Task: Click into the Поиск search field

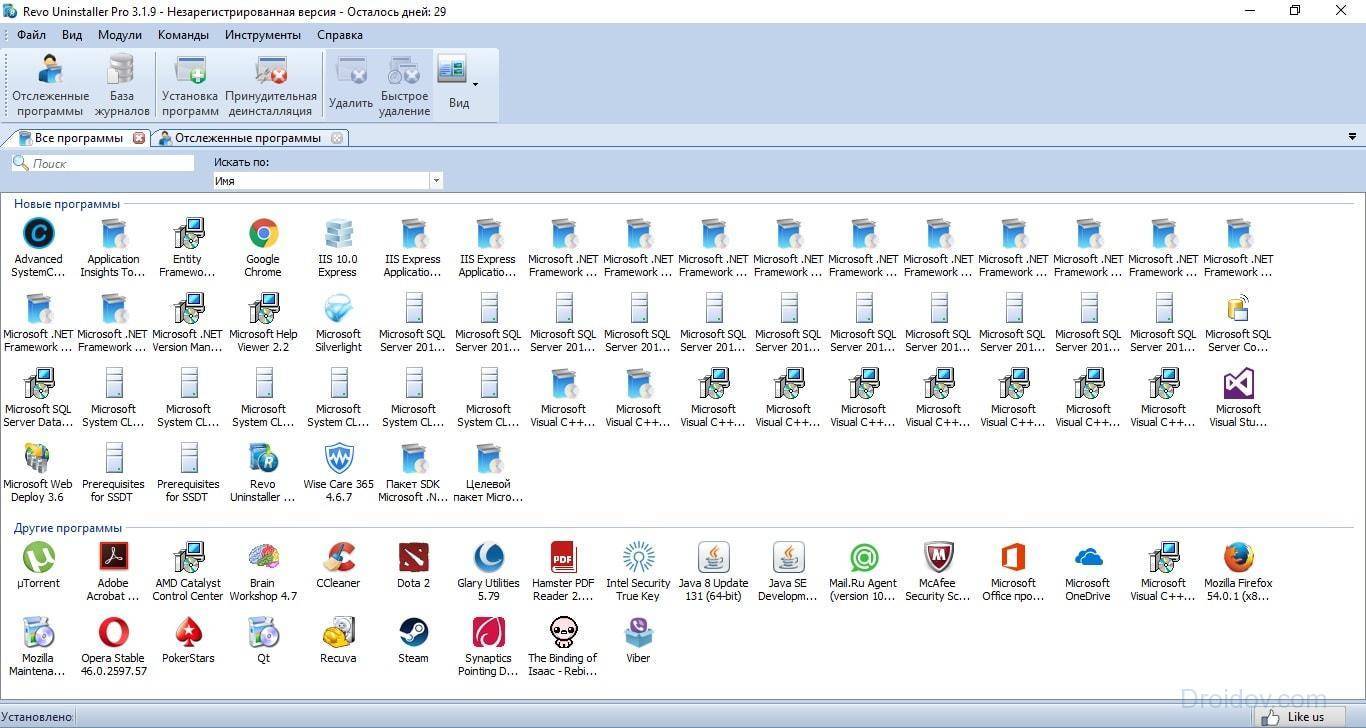Action: click(x=110, y=163)
